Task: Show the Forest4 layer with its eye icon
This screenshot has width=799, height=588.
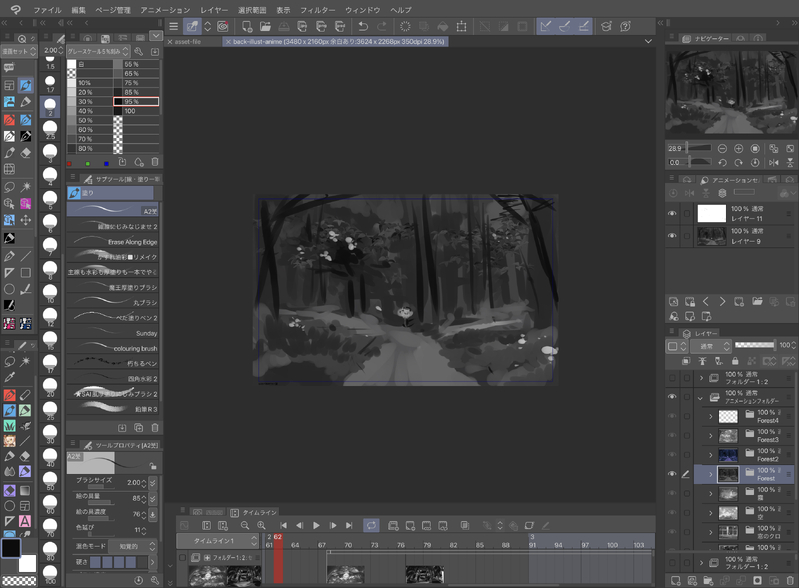Action: pyautogui.click(x=672, y=416)
